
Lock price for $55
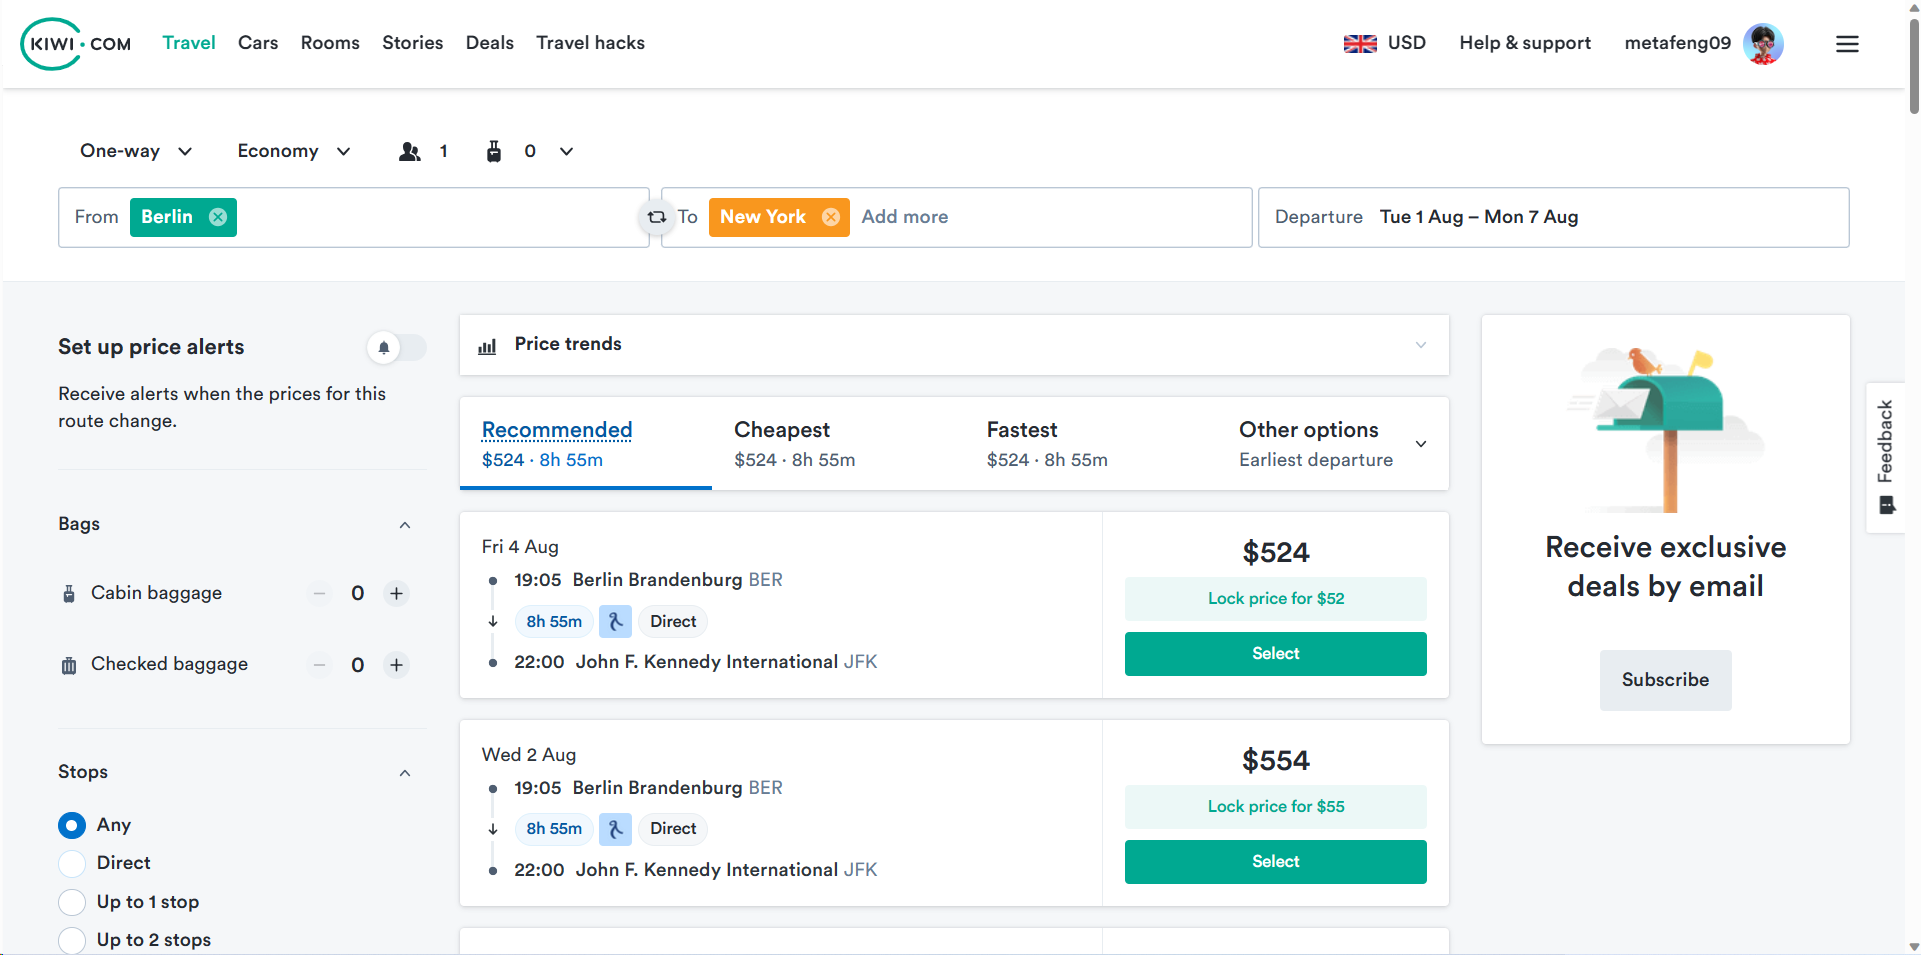point(1276,807)
